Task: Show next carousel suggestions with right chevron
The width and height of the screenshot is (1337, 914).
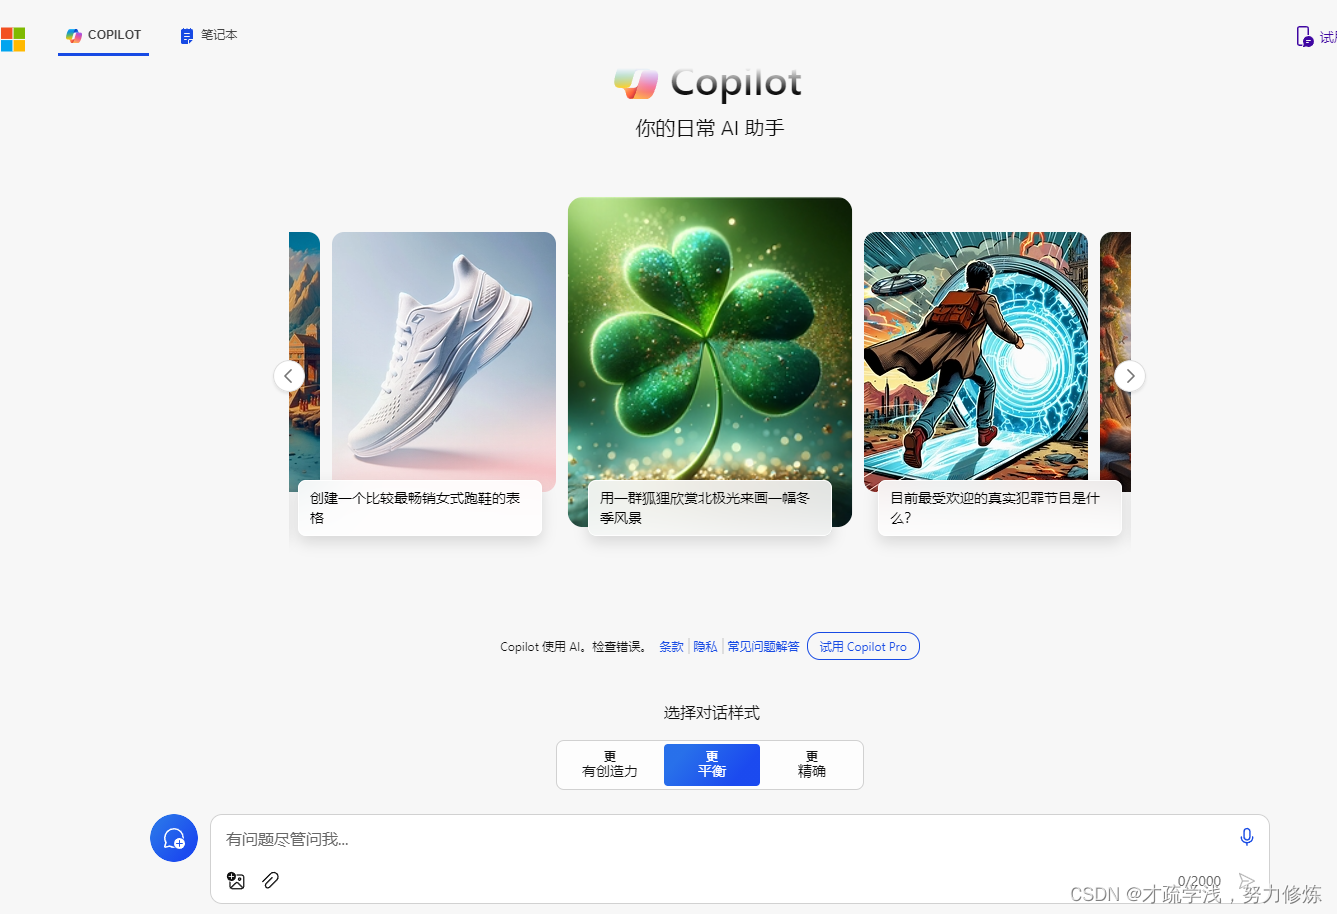Action: 1130,376
